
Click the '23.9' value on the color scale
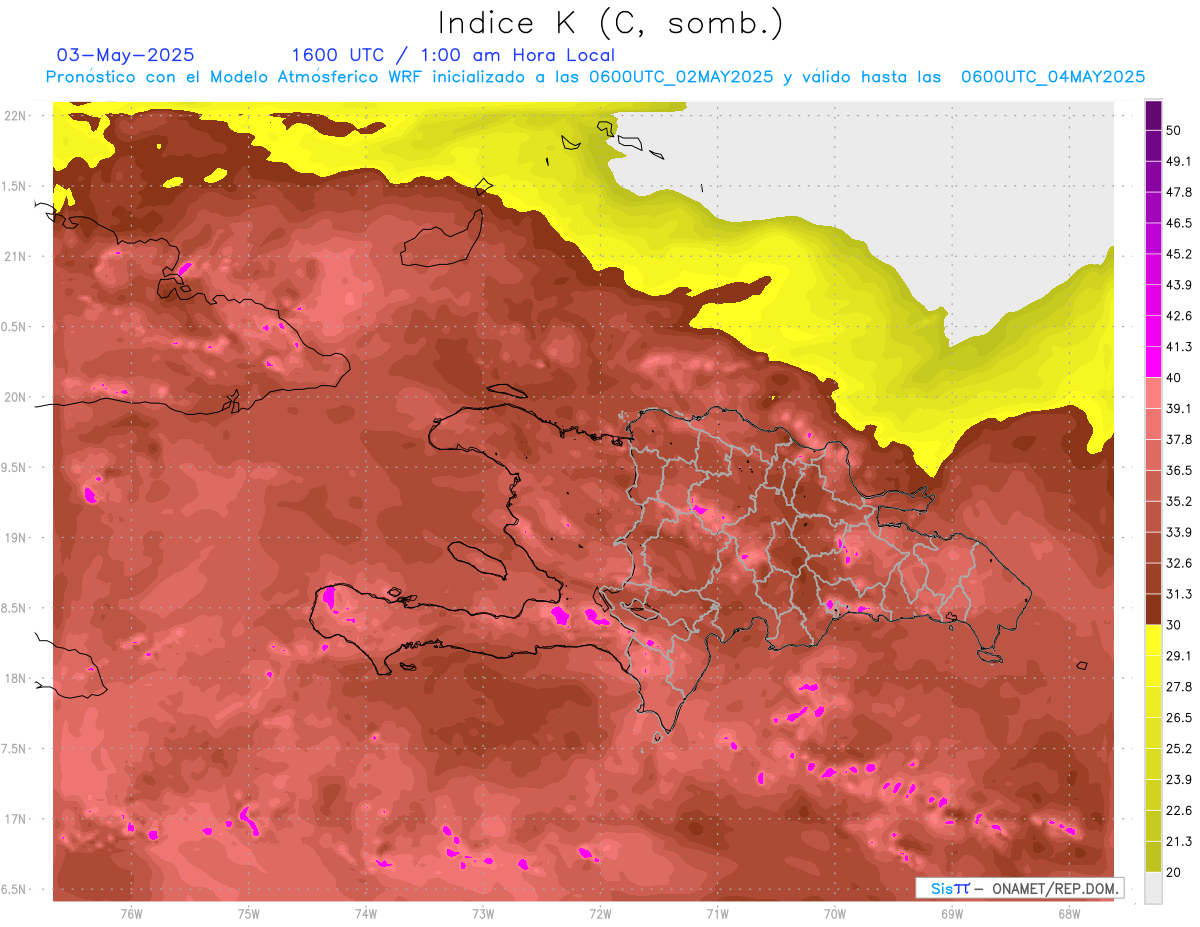[1180, 780]
